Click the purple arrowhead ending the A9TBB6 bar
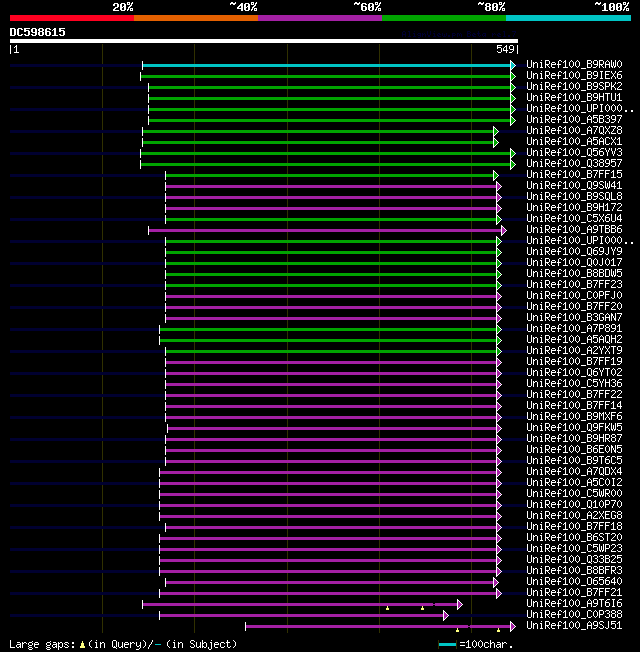This screenshot has width=640, height=652. (504, 230)
